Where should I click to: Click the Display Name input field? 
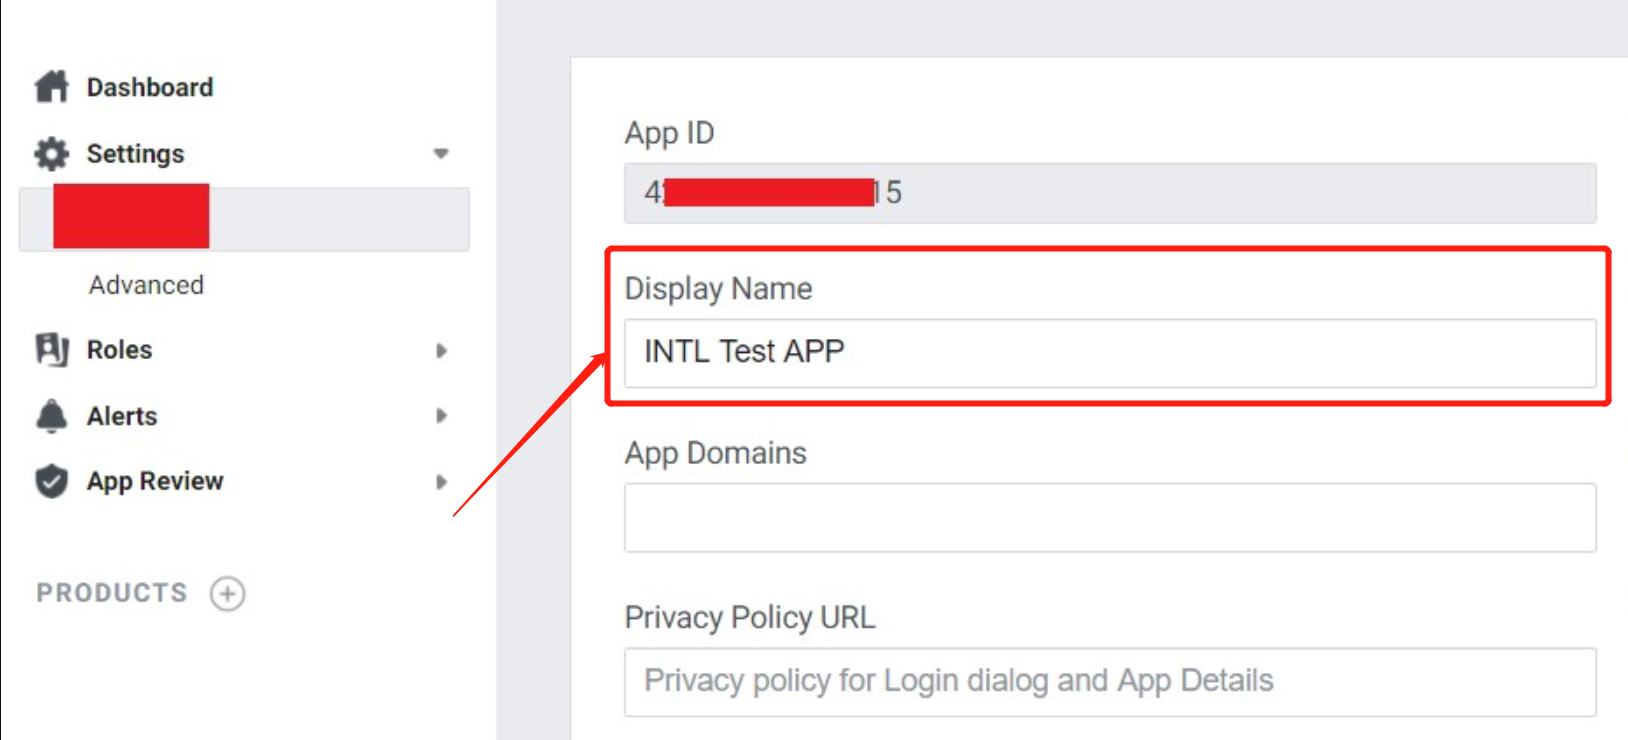point(1110,353)
